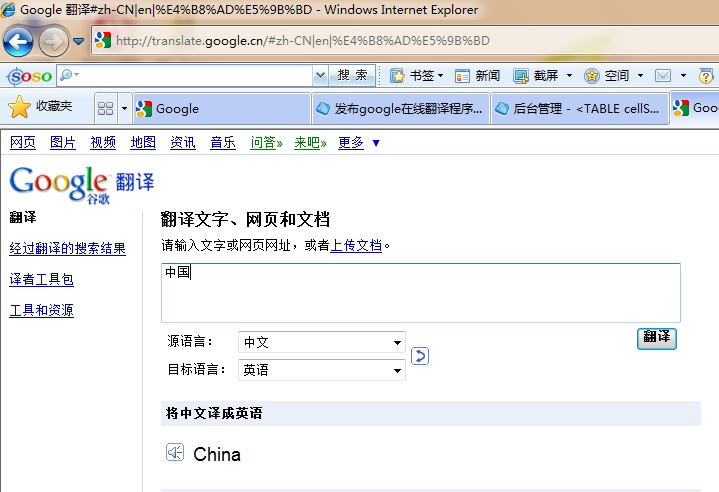Viewport: 719px width, 492px height.
Task: Click the browser Back arrow button
Action: [x=18, y=42]
